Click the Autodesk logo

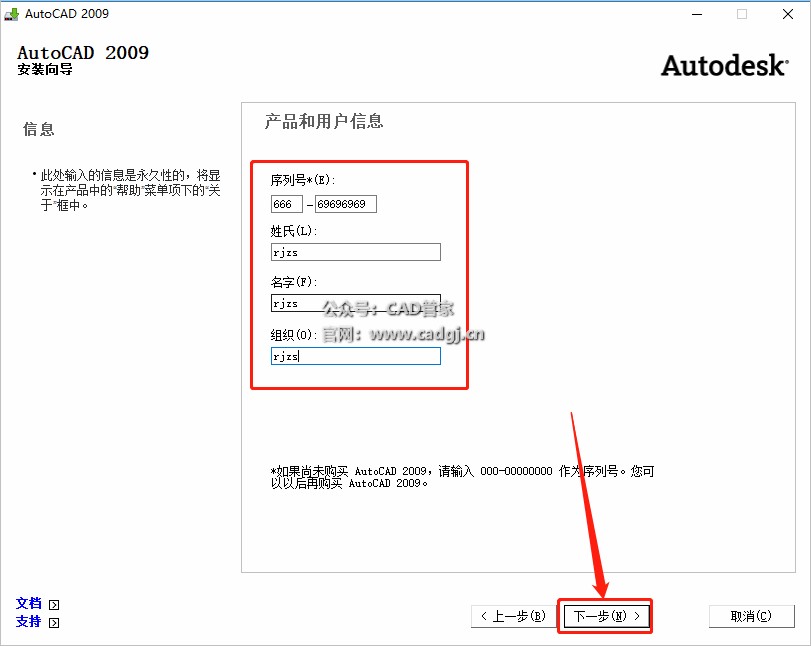(725, 66)
